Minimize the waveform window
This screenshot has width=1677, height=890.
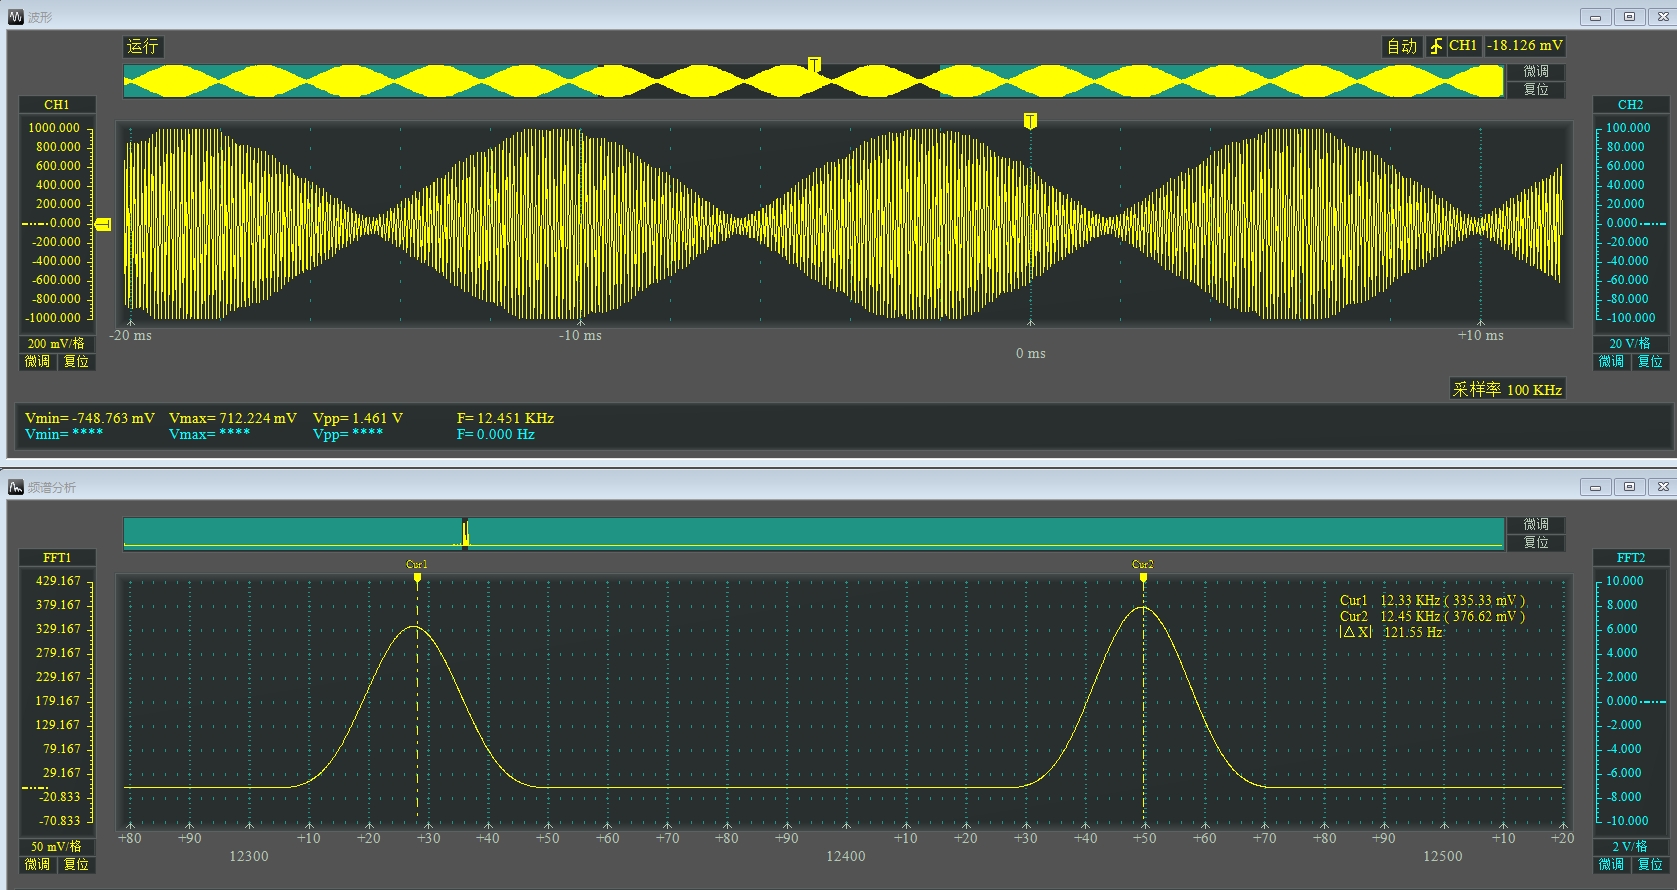tap(1595, 17)
